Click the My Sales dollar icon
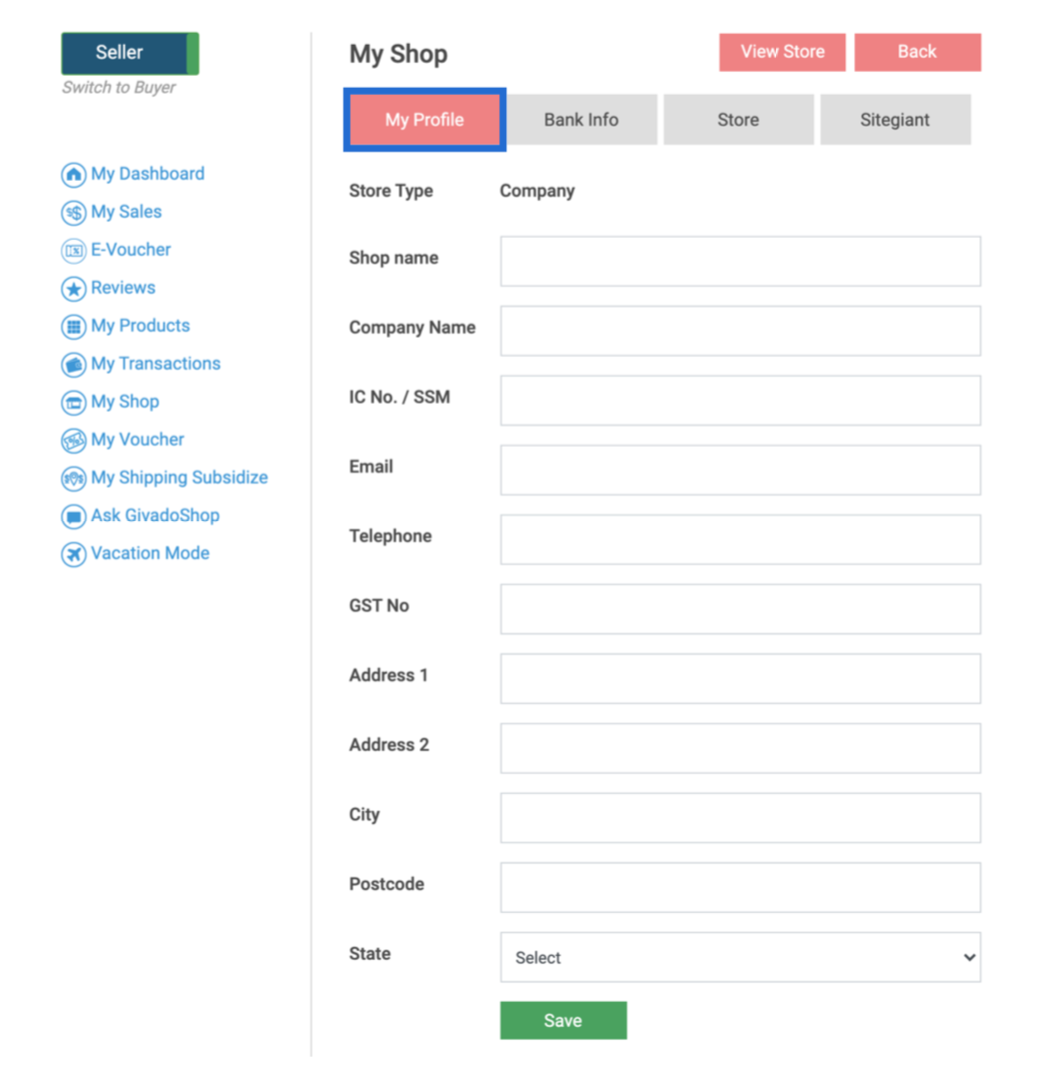1064x1088 pixels. 73,213
